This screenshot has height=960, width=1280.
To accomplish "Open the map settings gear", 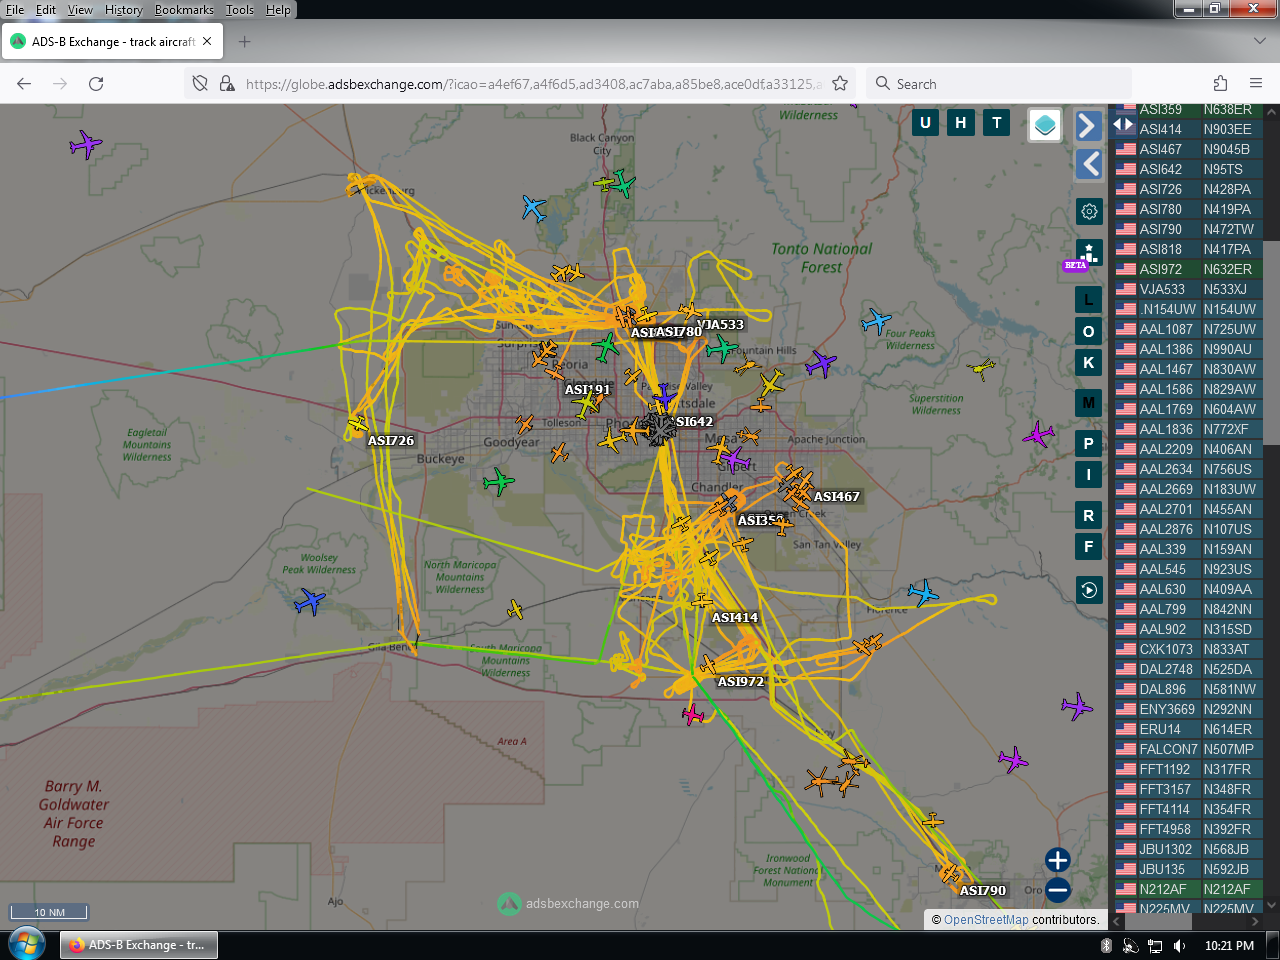I will tap(1089, 211).
